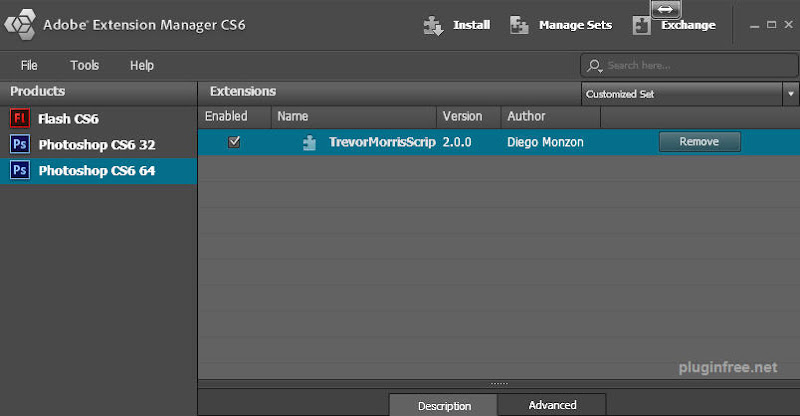Click the TrevorMorrisScrip extension puzzle icon
800x416 pixels.
point(309,142)
